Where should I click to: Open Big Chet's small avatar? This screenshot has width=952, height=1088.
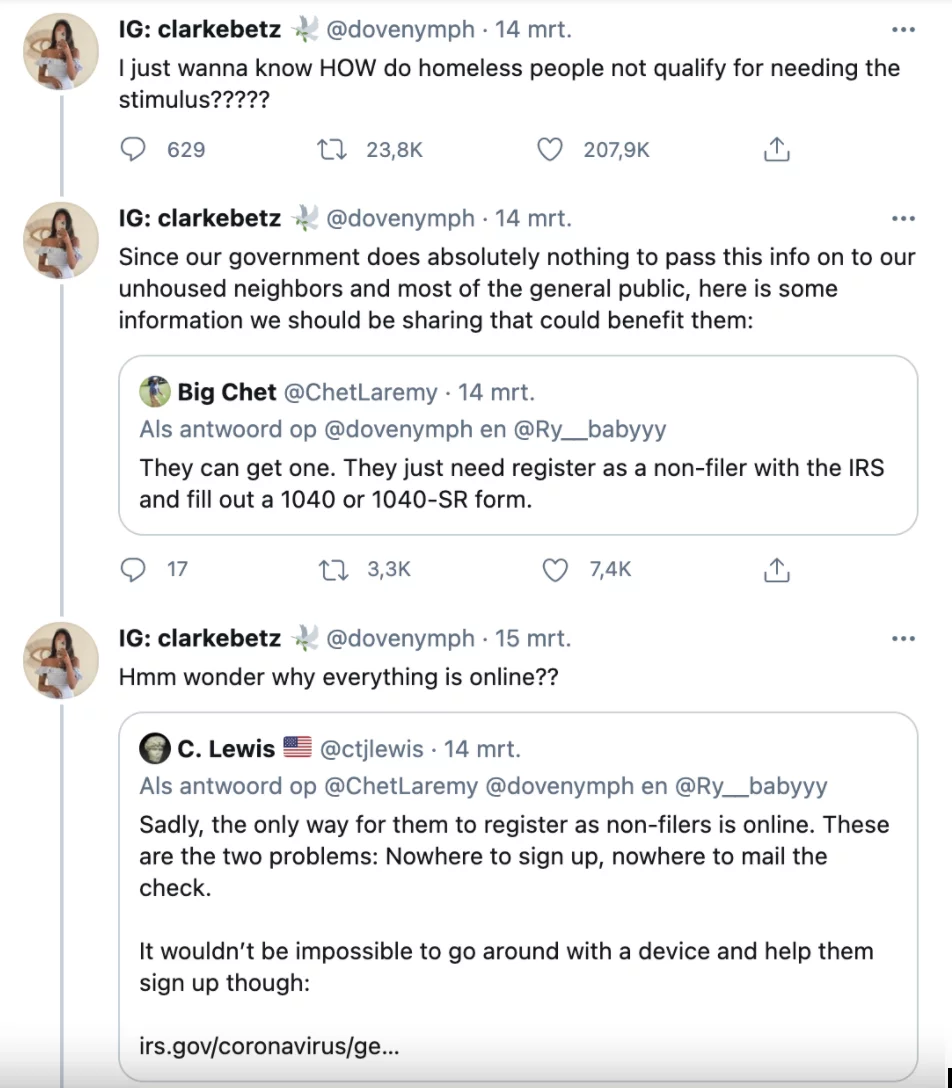click(154, 392)
